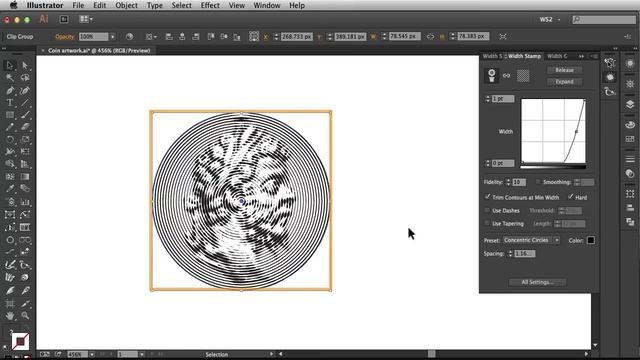Select the Pencil tool
Screen dimensions: 640x360
click(10, 127)
